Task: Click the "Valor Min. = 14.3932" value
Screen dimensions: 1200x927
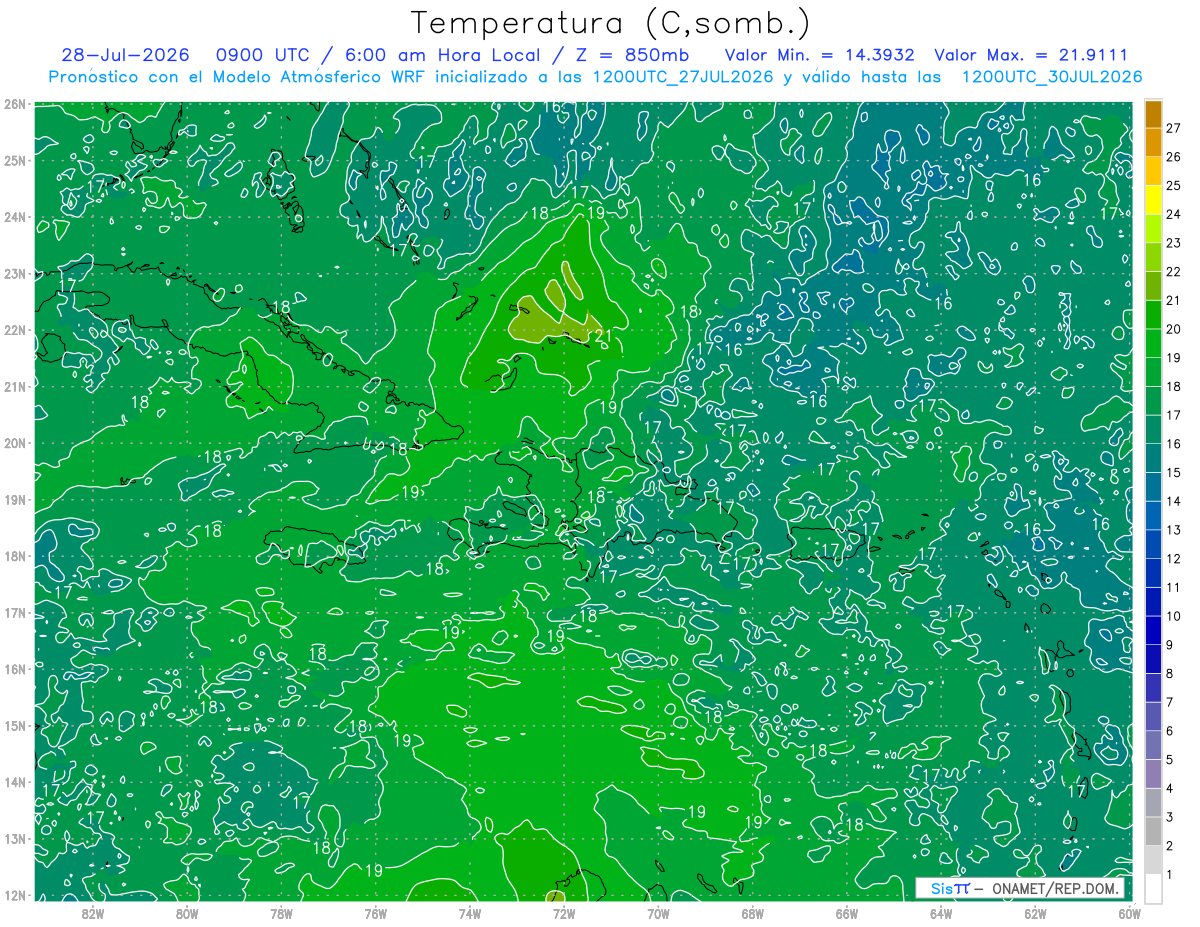Action: point(818,55)
